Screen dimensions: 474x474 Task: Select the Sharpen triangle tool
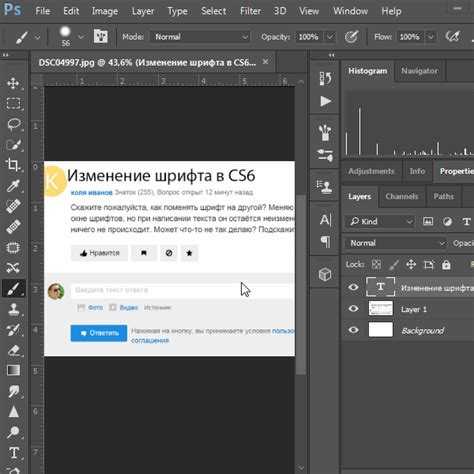(13, 412)
